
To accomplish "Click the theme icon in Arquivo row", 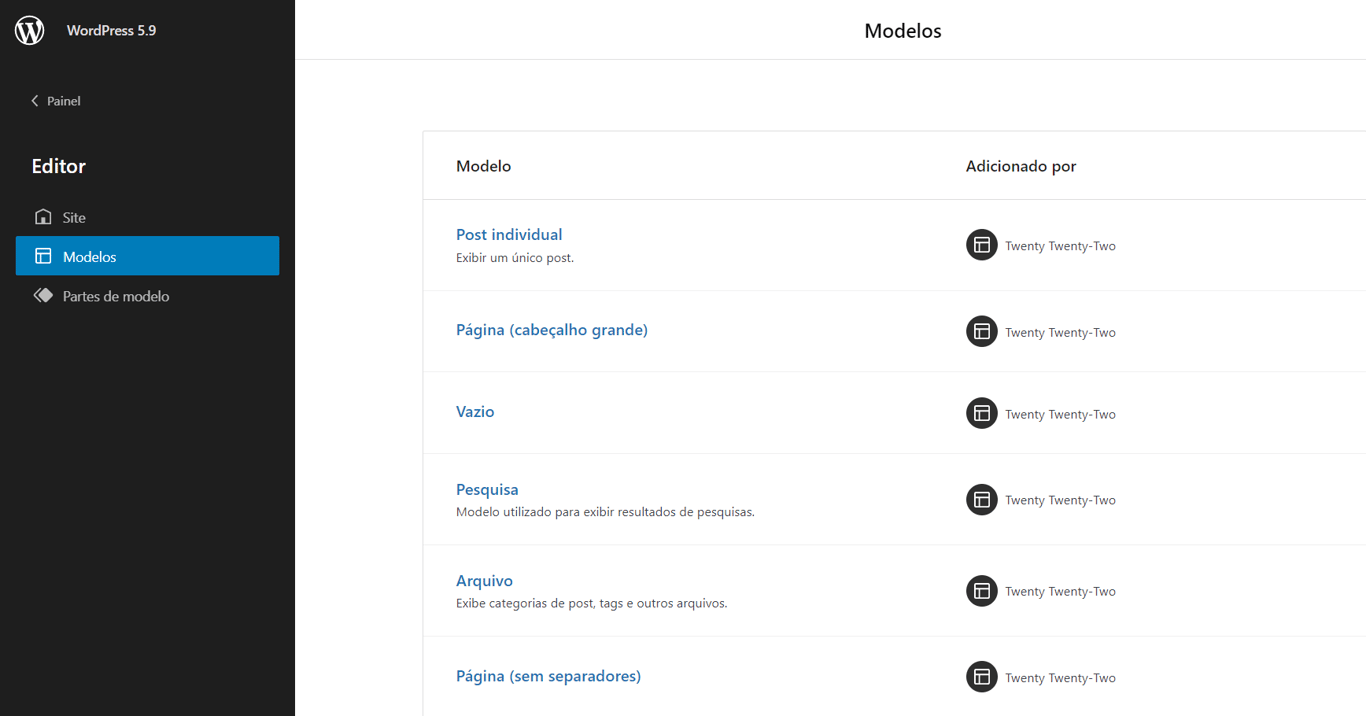I will (x=981, y=591).
